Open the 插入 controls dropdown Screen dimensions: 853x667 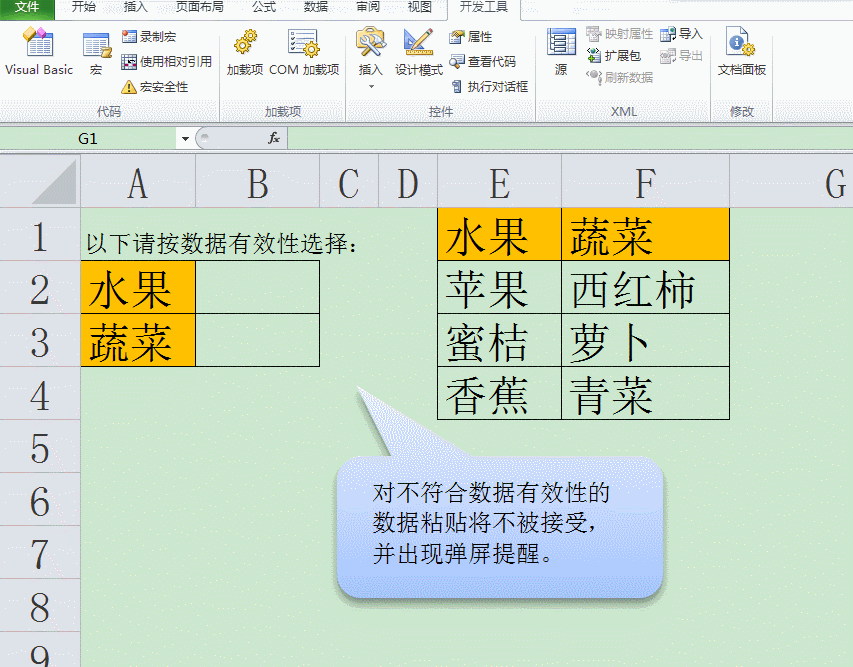point(370,58)
